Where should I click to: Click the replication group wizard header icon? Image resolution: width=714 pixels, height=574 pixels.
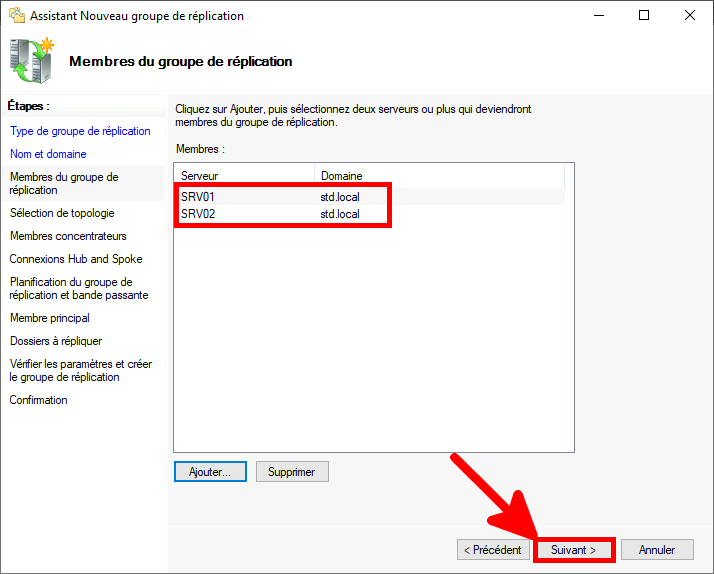[x=33, y=61]
